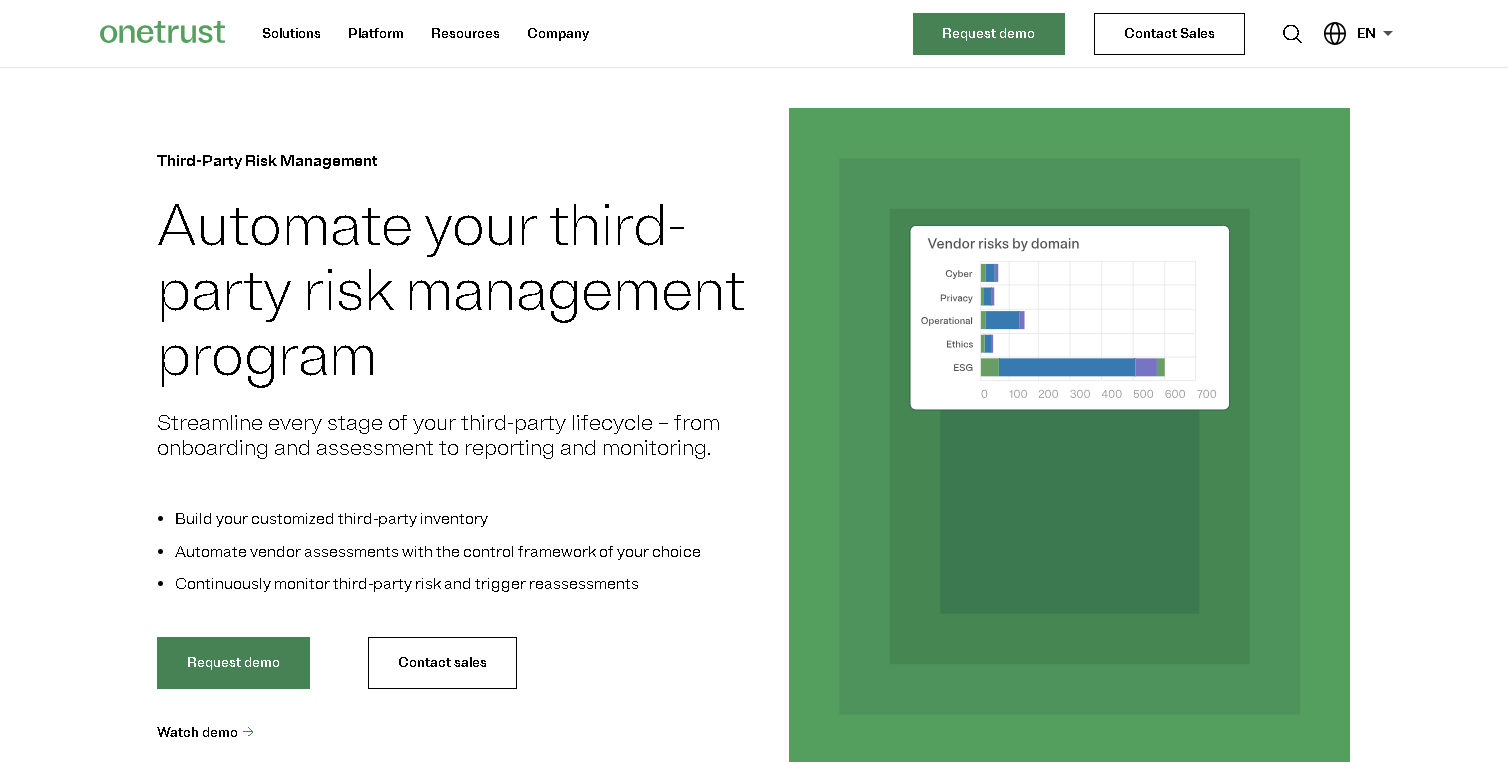Click the Cyber bar in the chart
This screenshot has width=1508, height=762.
point(990,273)
